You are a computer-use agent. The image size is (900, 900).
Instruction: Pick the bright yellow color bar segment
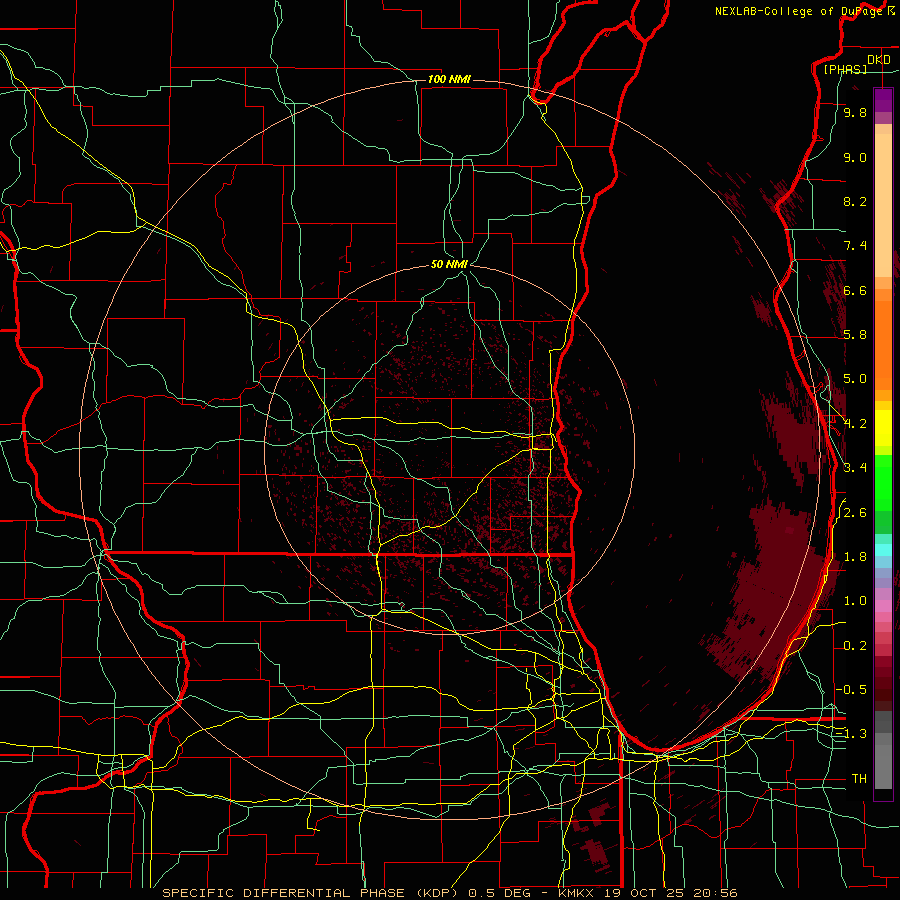click(x=883, y=428)
